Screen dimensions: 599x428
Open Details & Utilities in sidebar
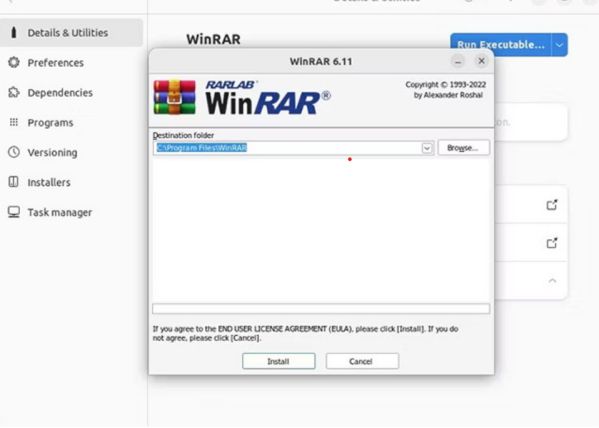coord(71,33)
